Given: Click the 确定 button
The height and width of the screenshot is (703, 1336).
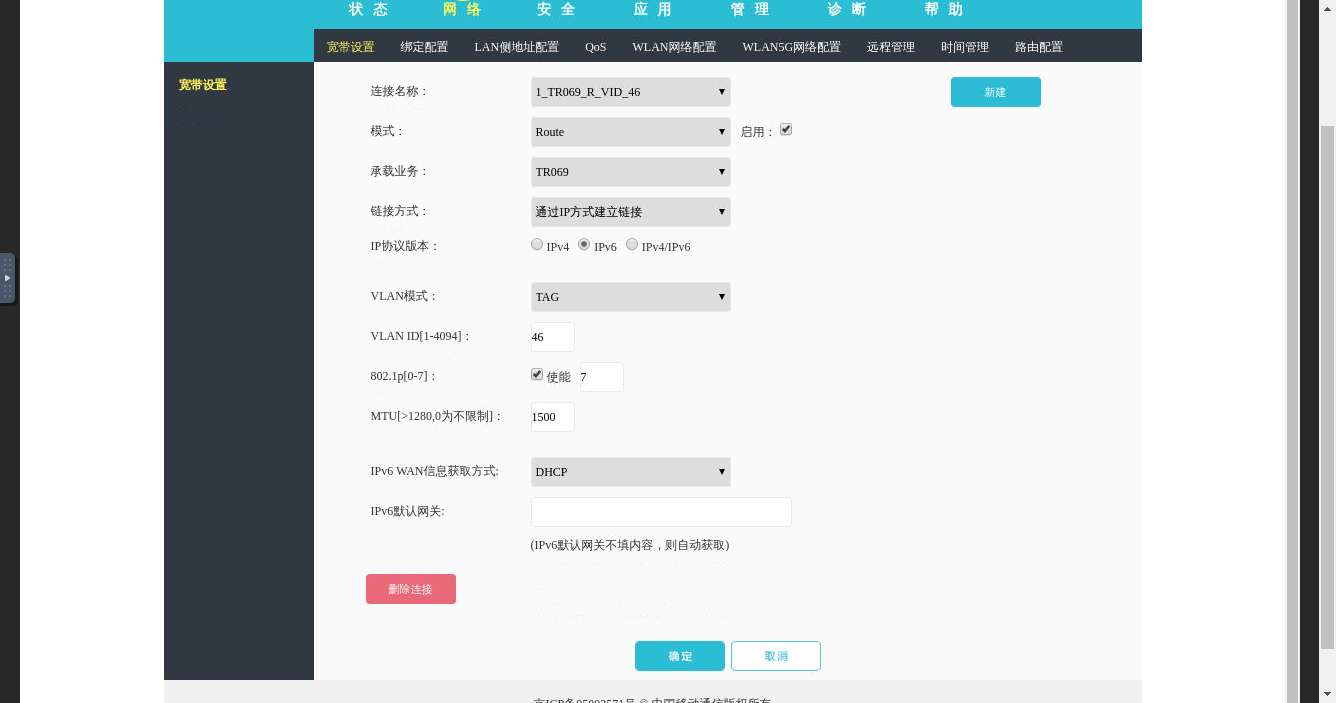Looking at the screenshot, I should tap(680, 656).
